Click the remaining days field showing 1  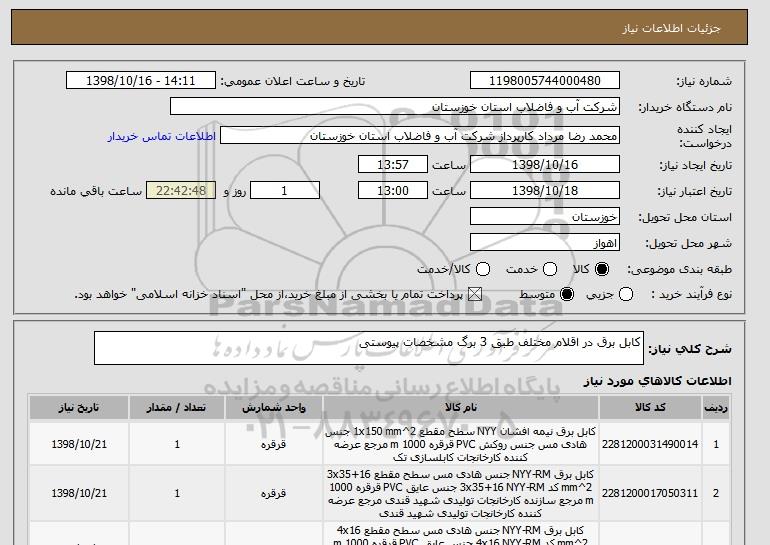(285, 191)
